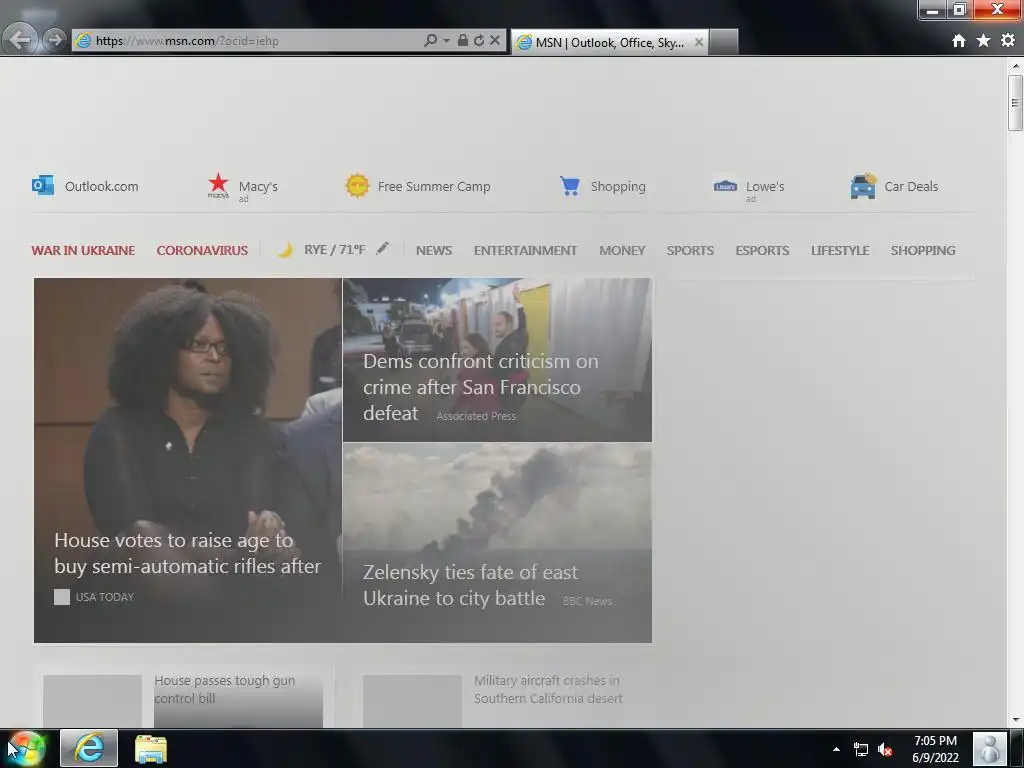Go to the ENTERTAINMENT section
Viewport: 1024px width, 768px height.
pos(525,250)
